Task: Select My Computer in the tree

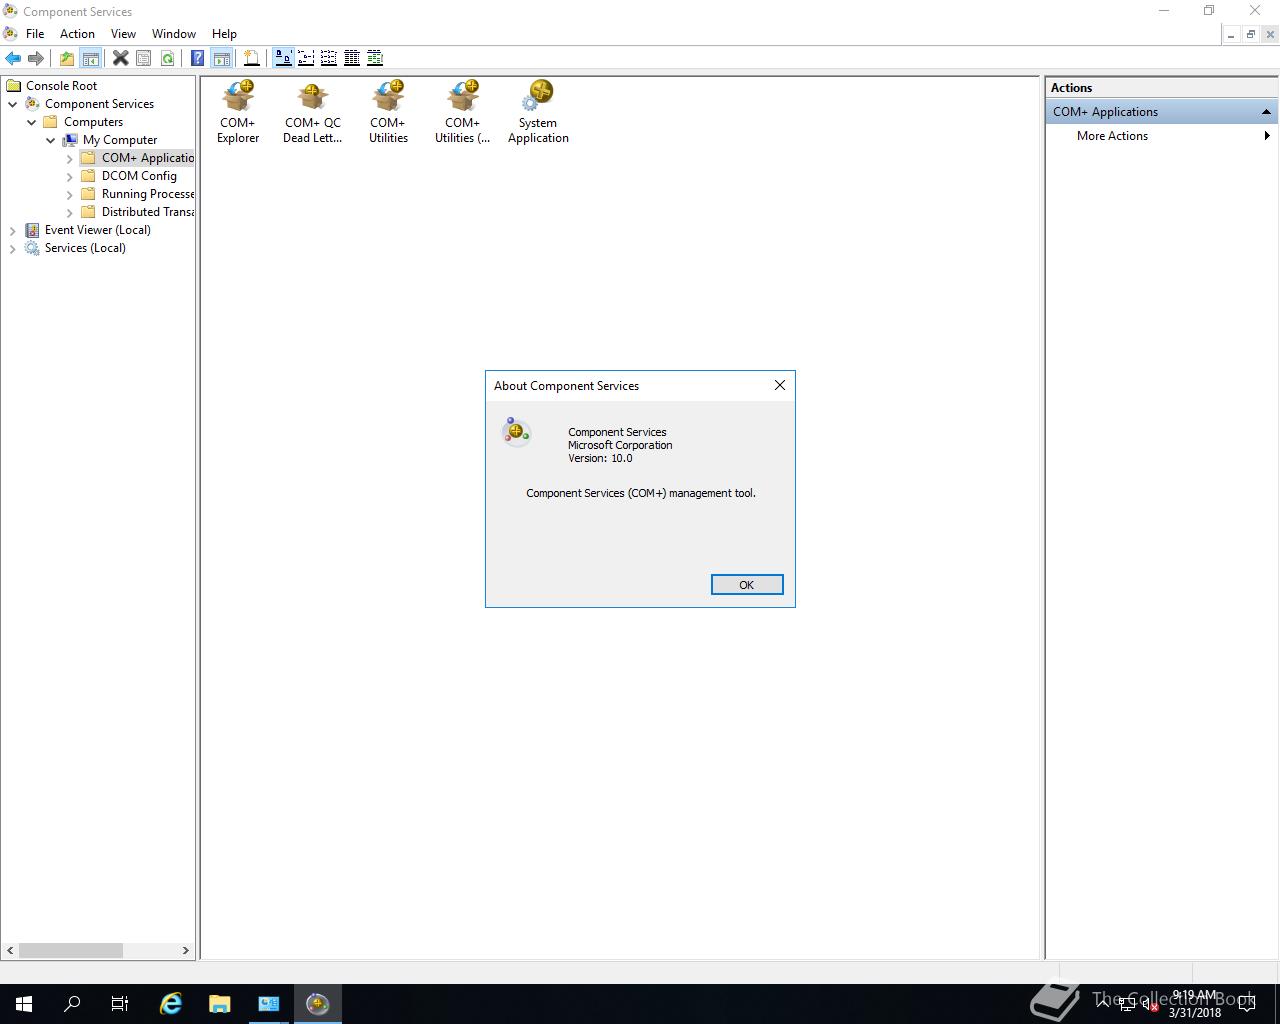Action: pos(120,140)
